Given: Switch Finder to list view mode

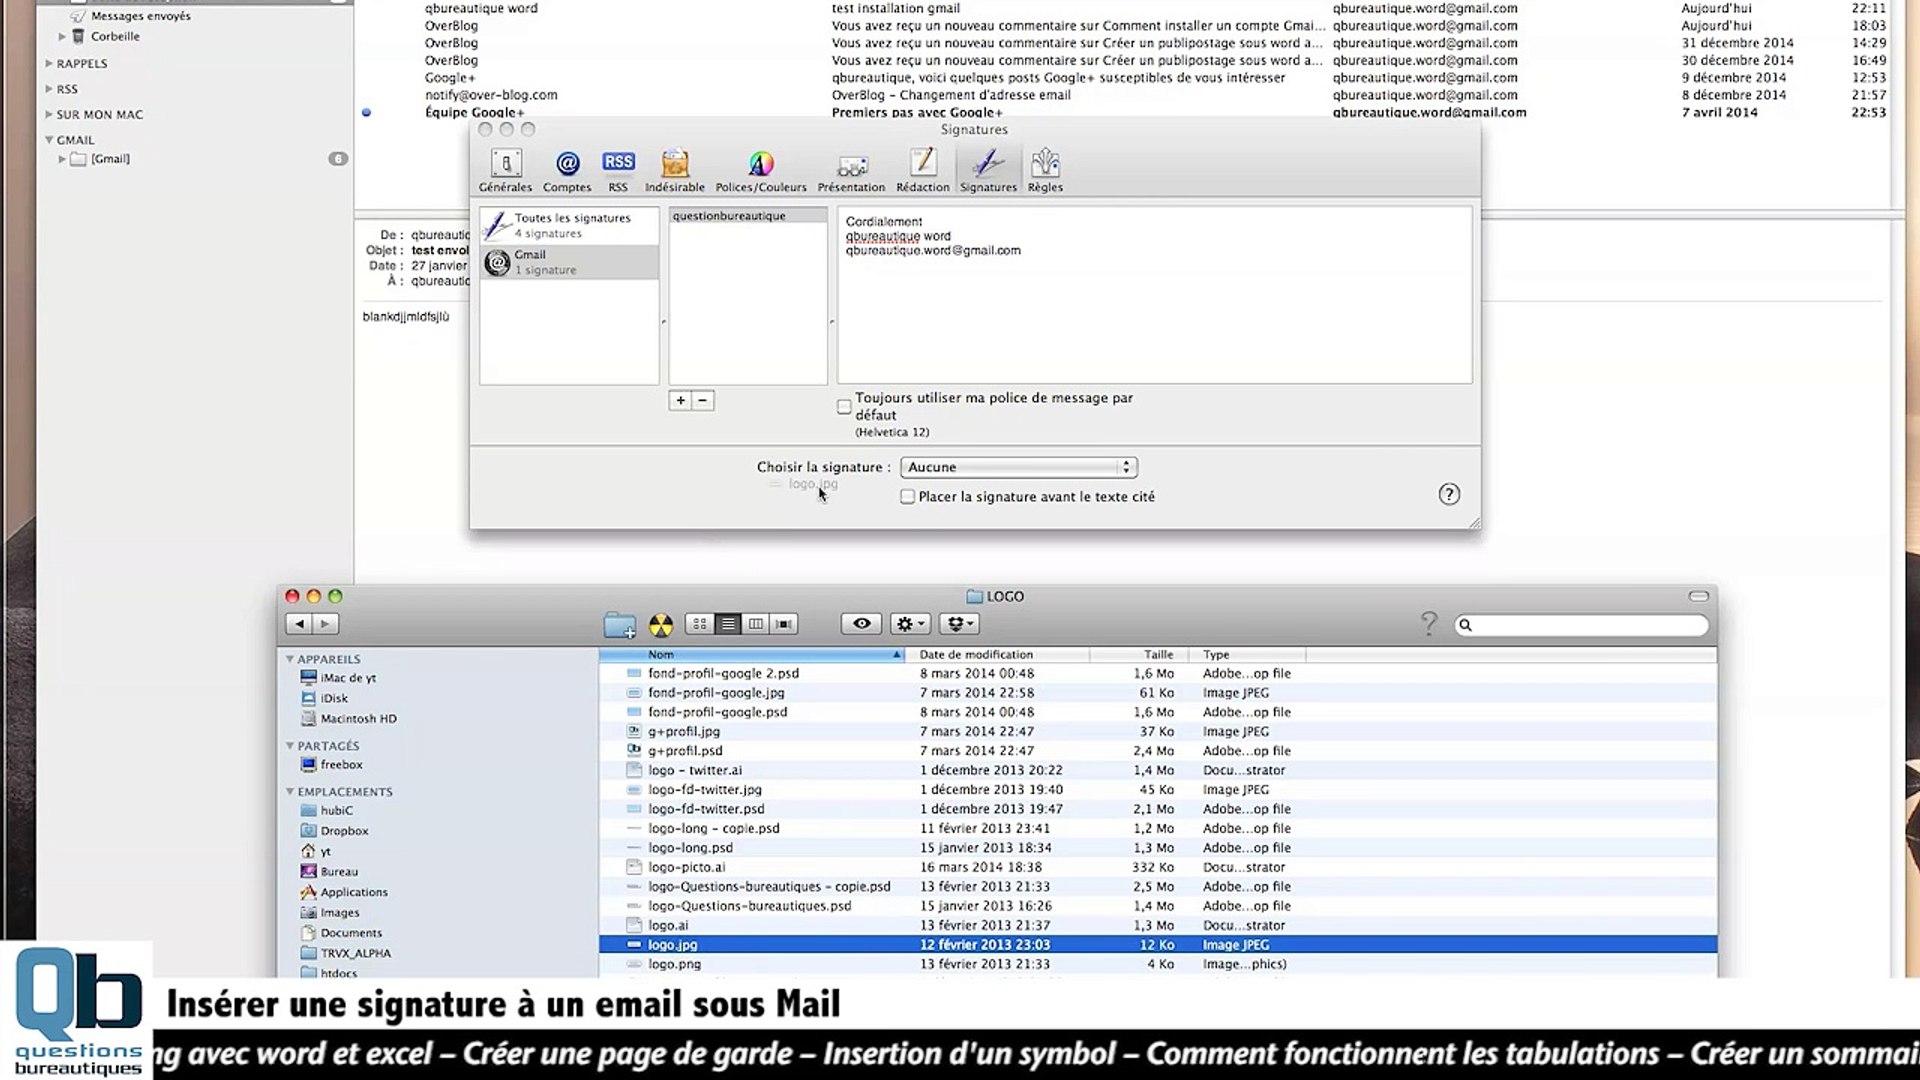Looking at the screenshot, I should pyautogui.click(x=728, y=624).
